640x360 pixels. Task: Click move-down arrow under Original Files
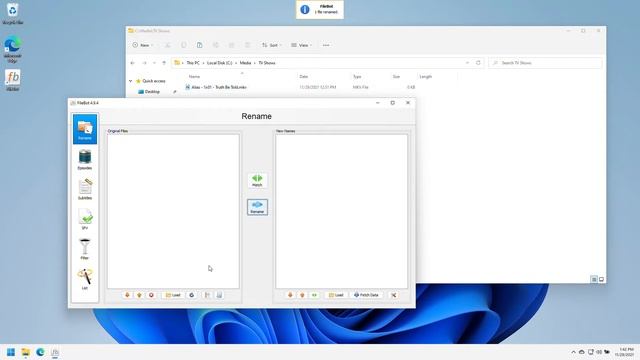coord(127,295)
